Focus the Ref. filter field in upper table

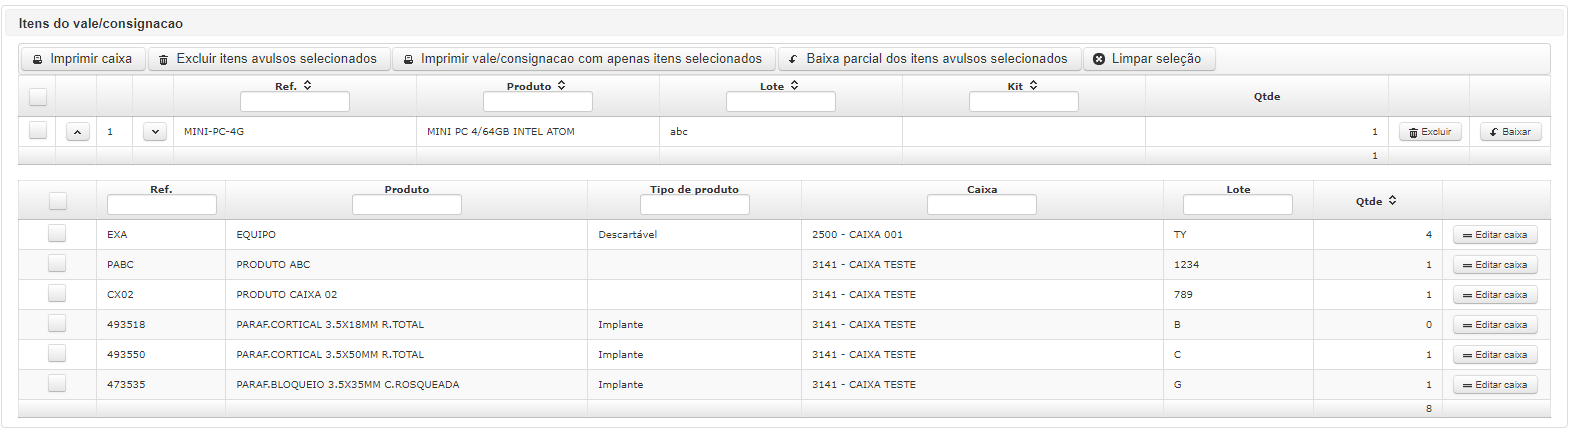295,102
